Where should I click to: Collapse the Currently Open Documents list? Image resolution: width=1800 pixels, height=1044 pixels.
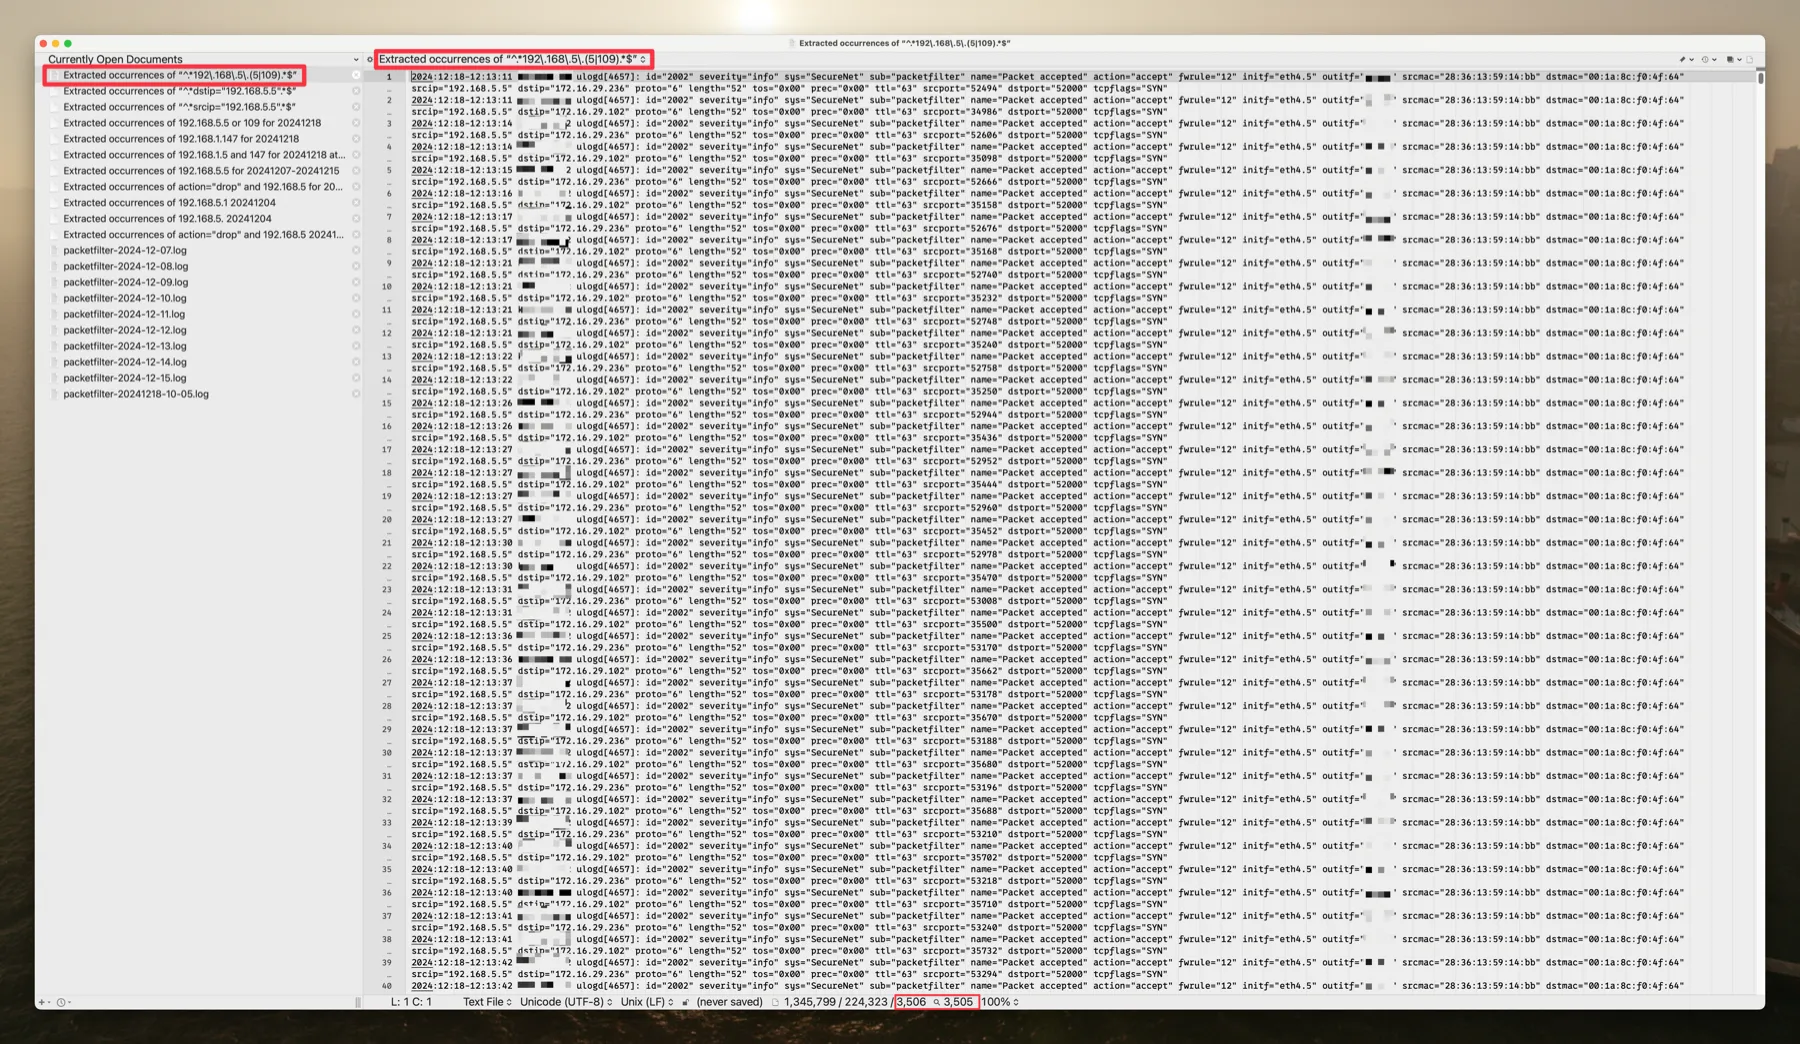click(x=356, y=59)
